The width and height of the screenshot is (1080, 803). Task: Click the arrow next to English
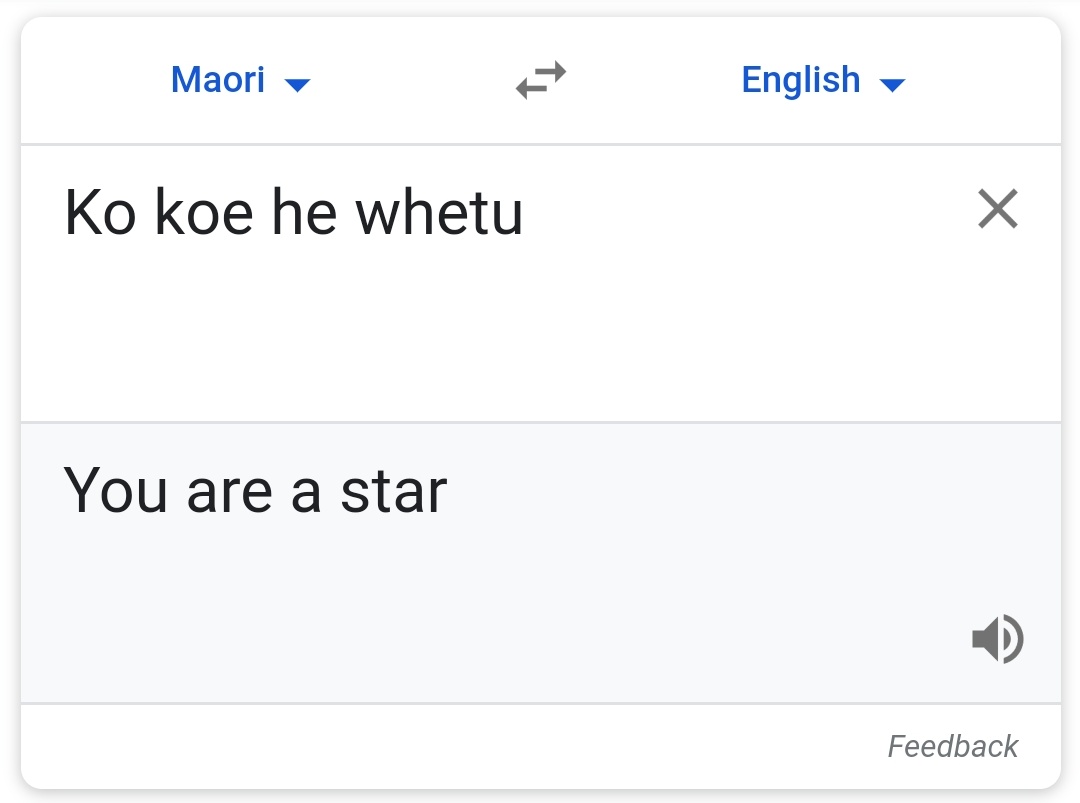(x=892, y=85)
